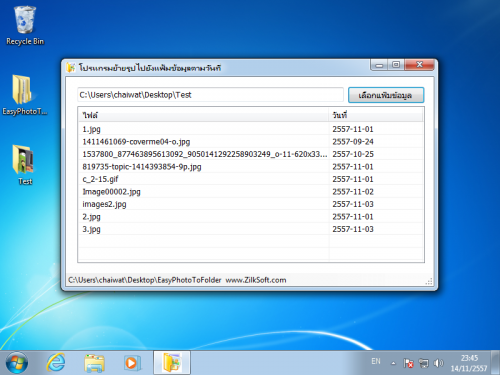500x375 pixels.
Task: Click the select-folder button beside the path
Action: click(386, 95)
